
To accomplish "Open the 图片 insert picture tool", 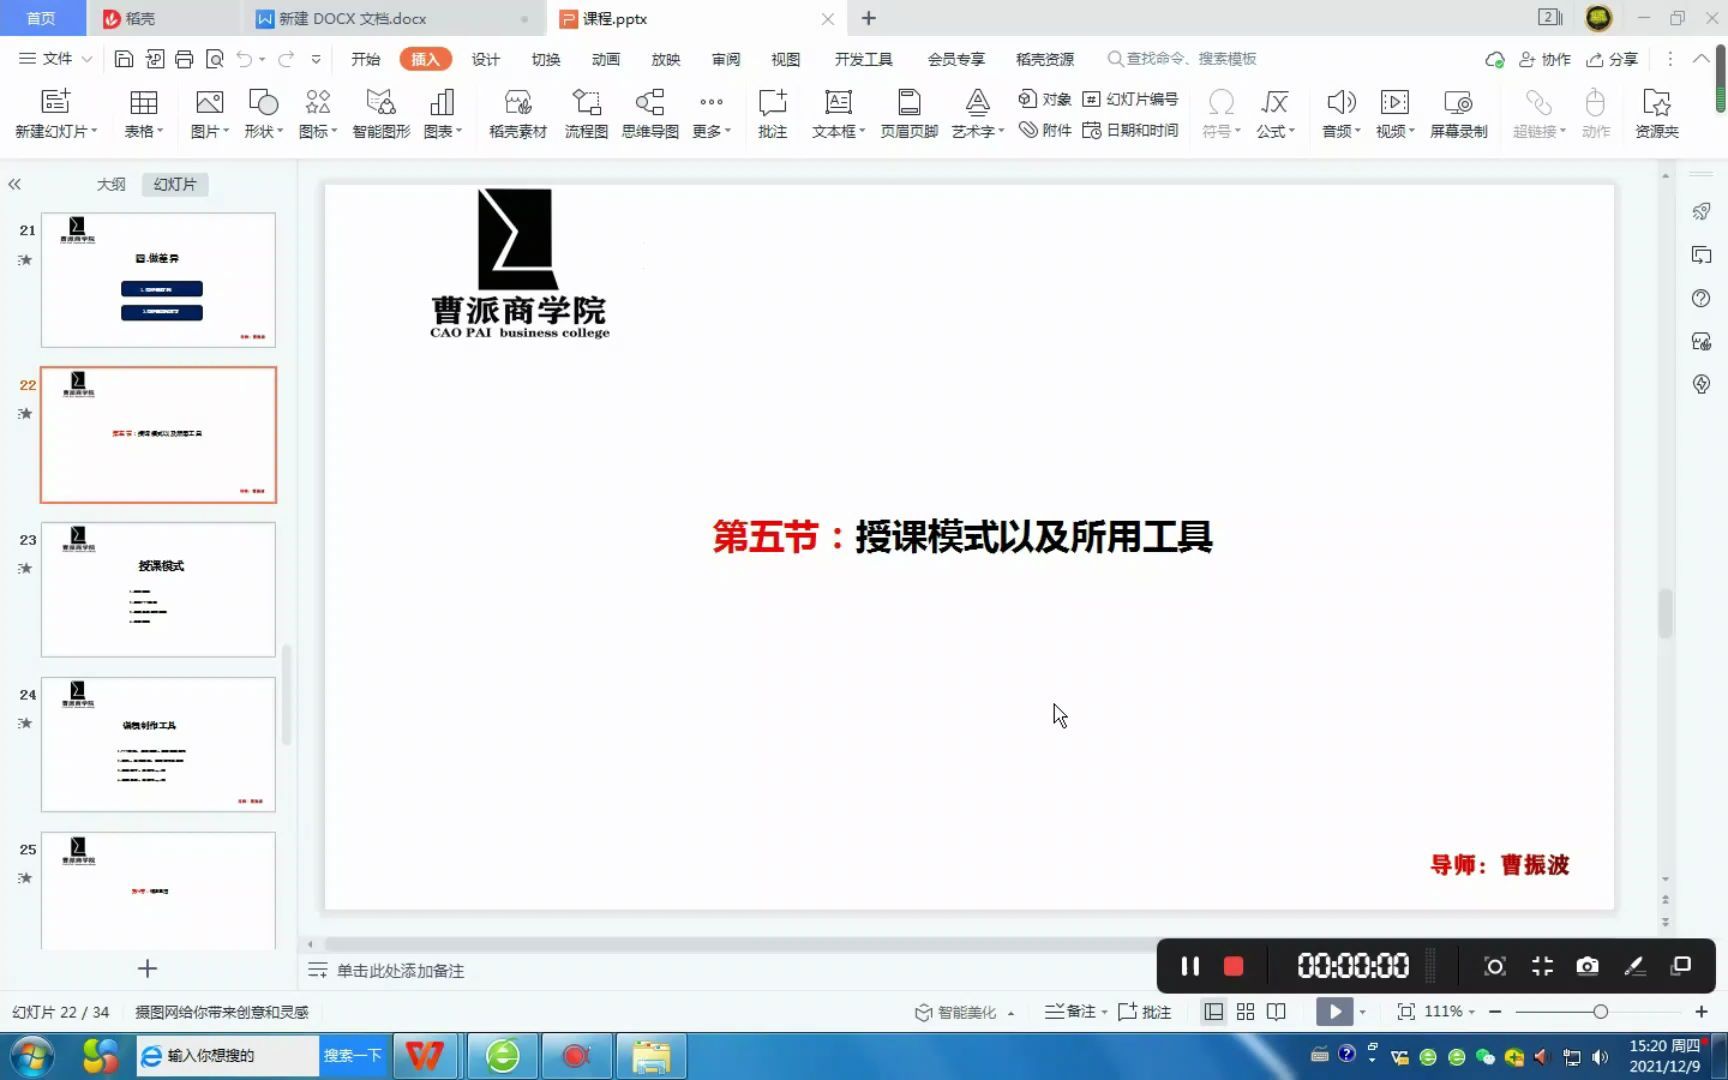I will pyautogui.click(x=208, y=112).
